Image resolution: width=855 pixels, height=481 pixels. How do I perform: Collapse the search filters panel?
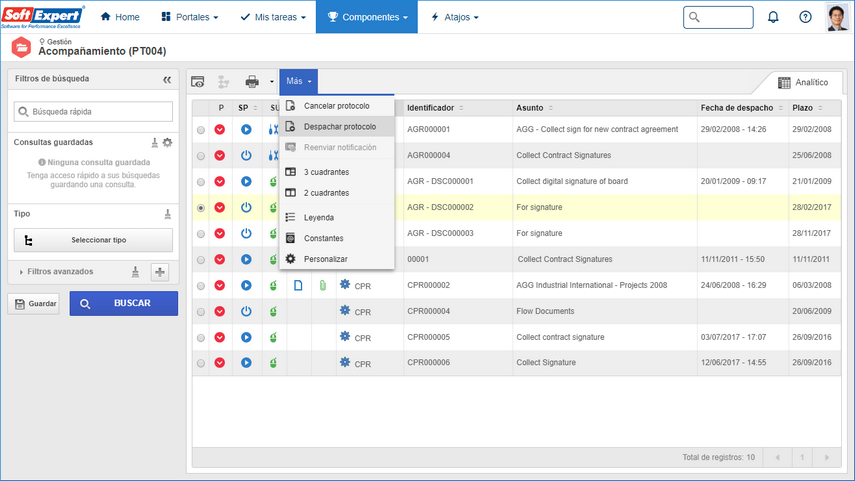coord(167,80)
